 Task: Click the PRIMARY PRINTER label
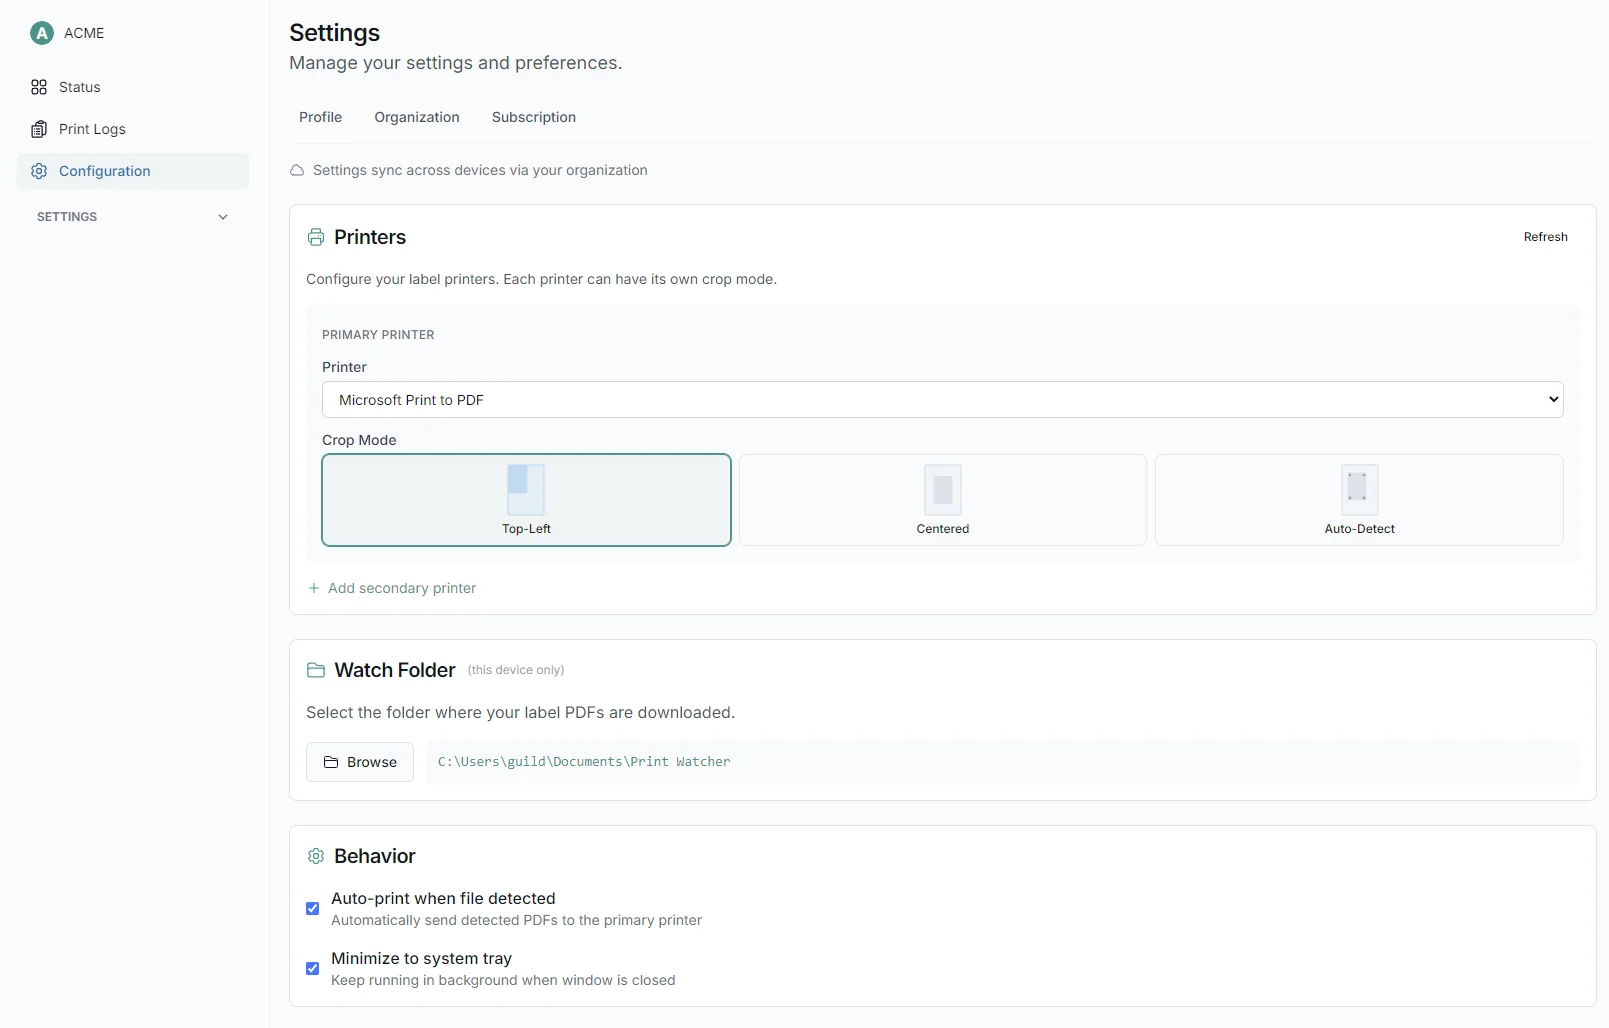pyautogui.click(x=378, y=335)
